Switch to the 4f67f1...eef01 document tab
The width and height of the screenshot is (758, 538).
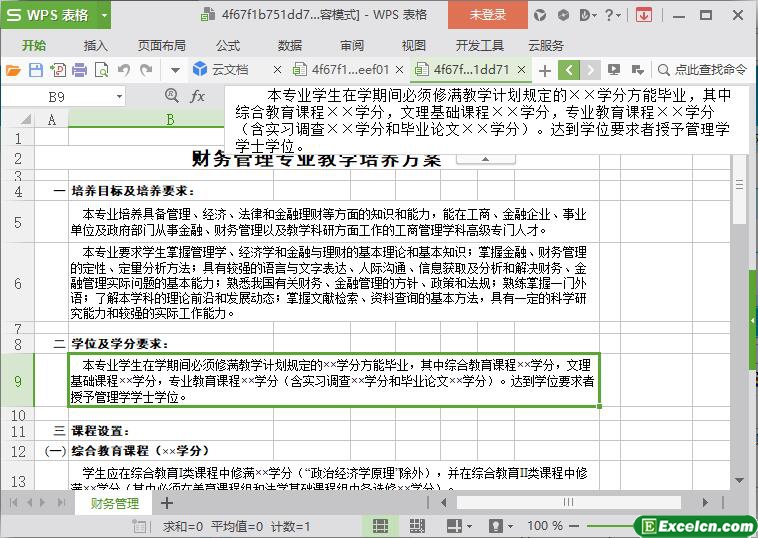[341, 70]
